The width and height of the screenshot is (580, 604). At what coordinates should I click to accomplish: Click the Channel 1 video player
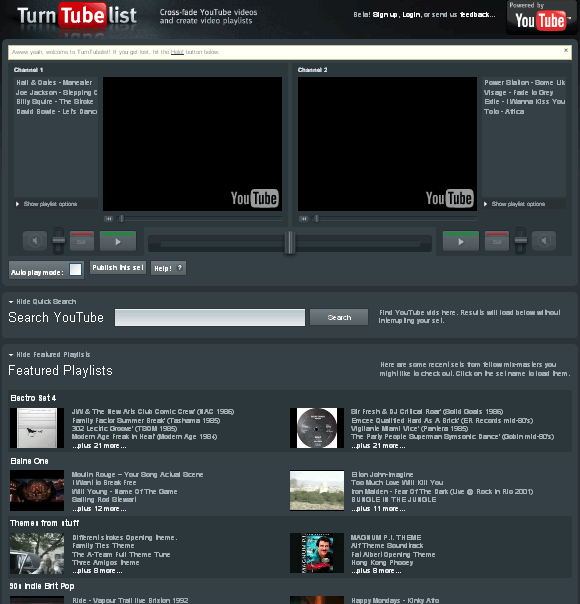click(x=192, y=144)
